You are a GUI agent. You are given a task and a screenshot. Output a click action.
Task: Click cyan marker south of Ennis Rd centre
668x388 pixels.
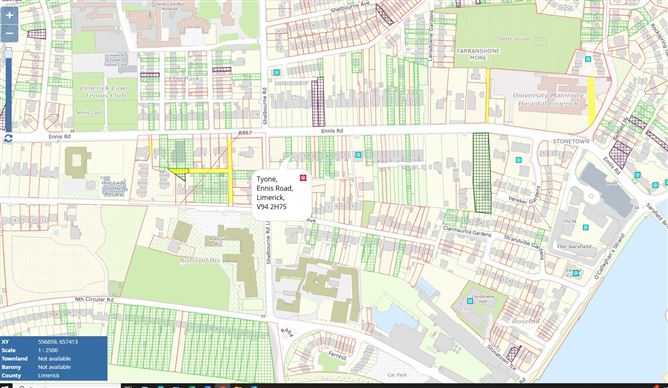point(358,155)
